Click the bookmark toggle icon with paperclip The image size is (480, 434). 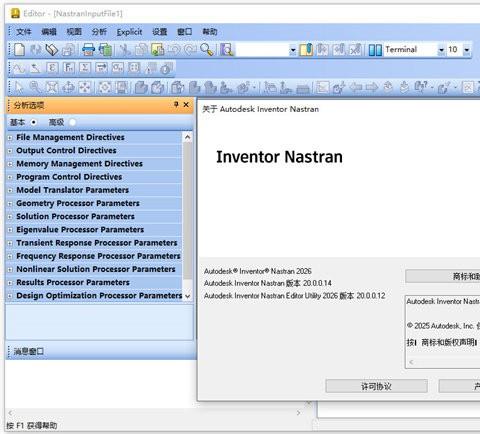[306, 50]
